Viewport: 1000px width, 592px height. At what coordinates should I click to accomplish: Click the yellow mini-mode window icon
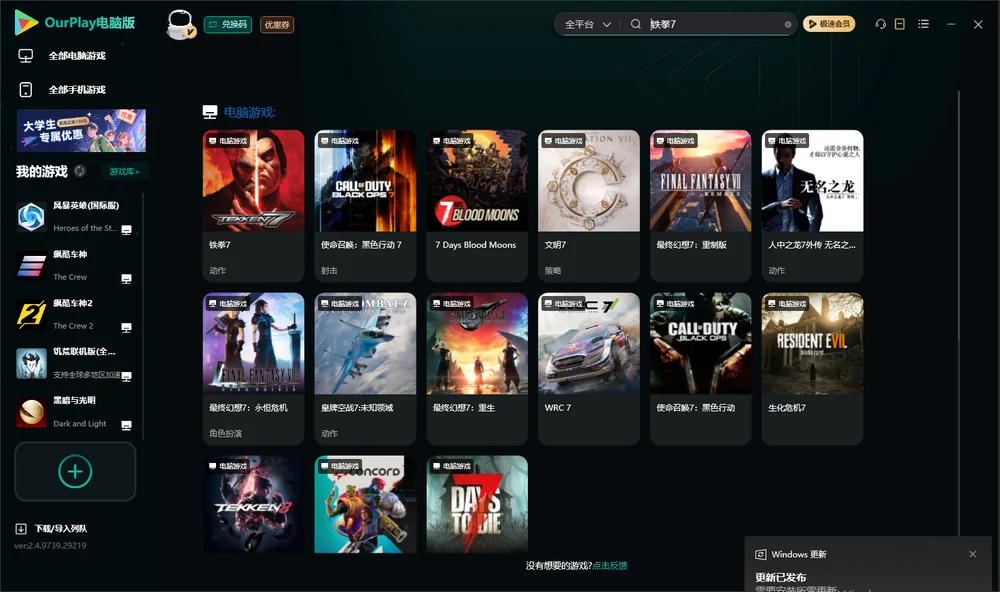click(900, 24)
